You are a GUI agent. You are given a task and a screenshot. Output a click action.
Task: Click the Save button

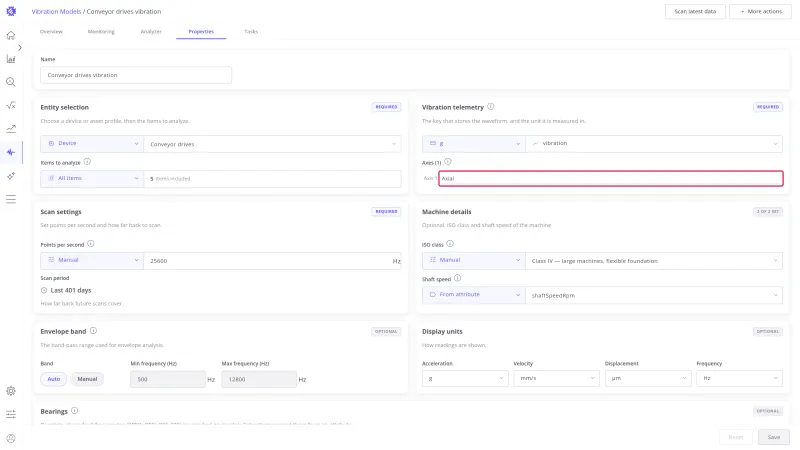tap(773, 437)
